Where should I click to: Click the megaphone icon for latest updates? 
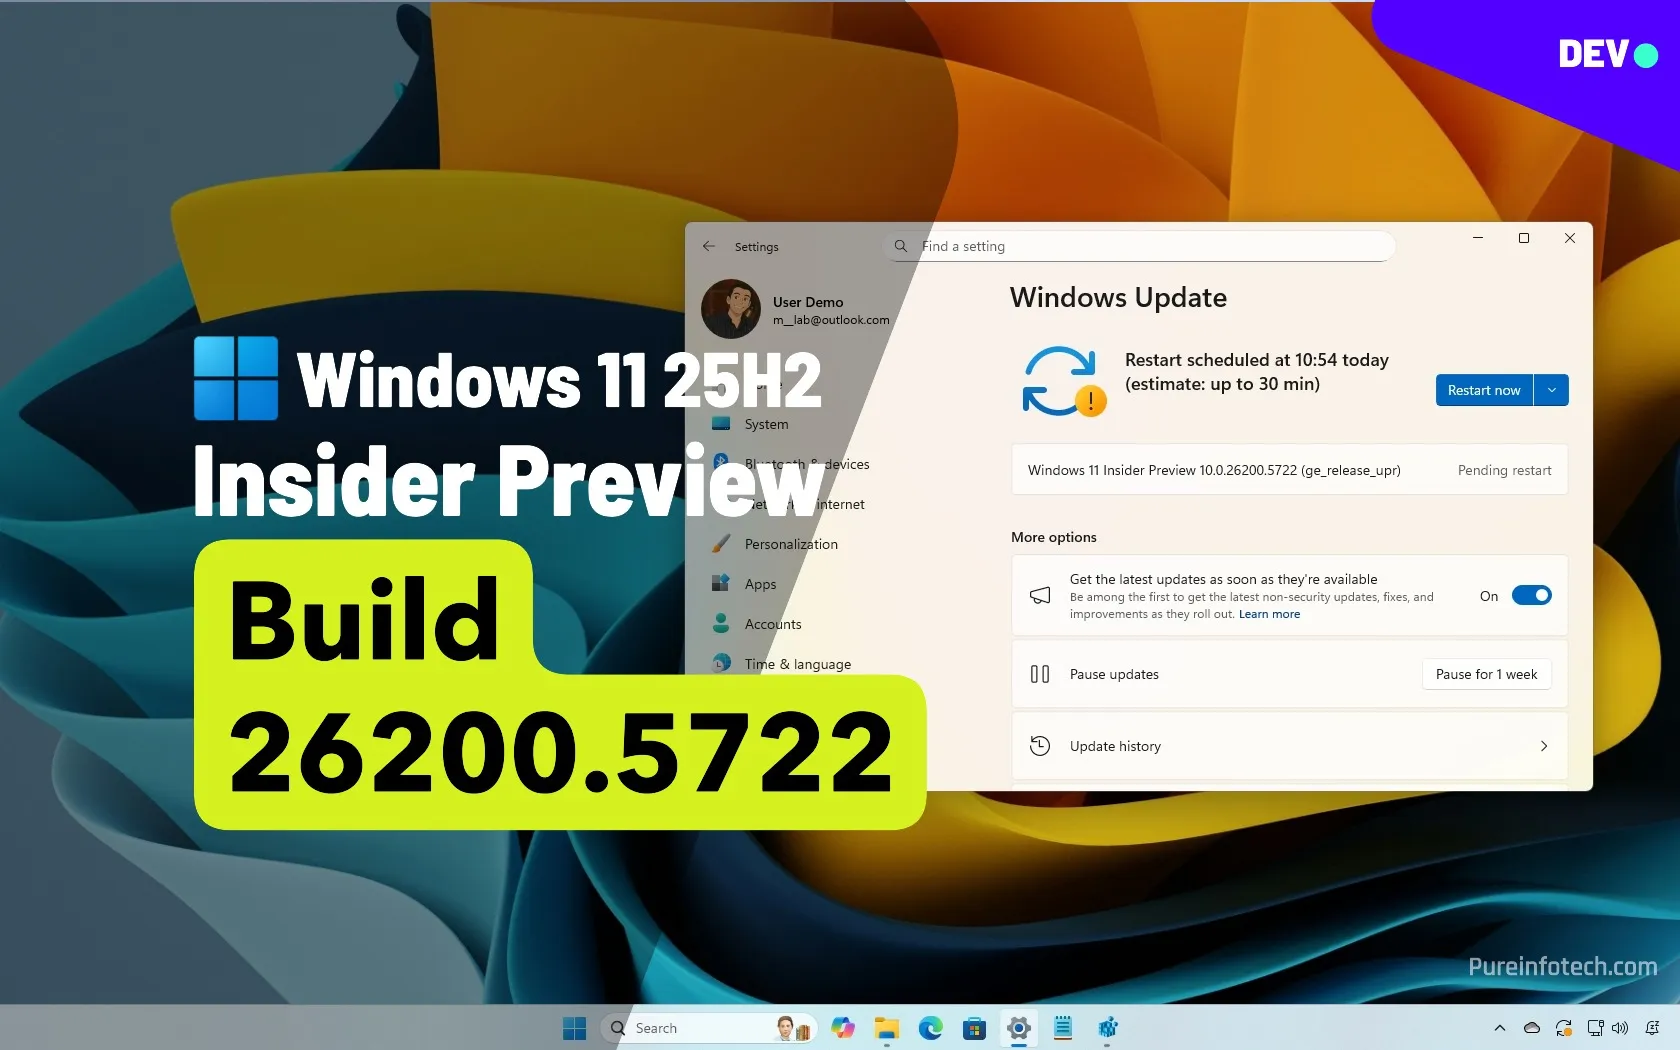click(1040, 596)
